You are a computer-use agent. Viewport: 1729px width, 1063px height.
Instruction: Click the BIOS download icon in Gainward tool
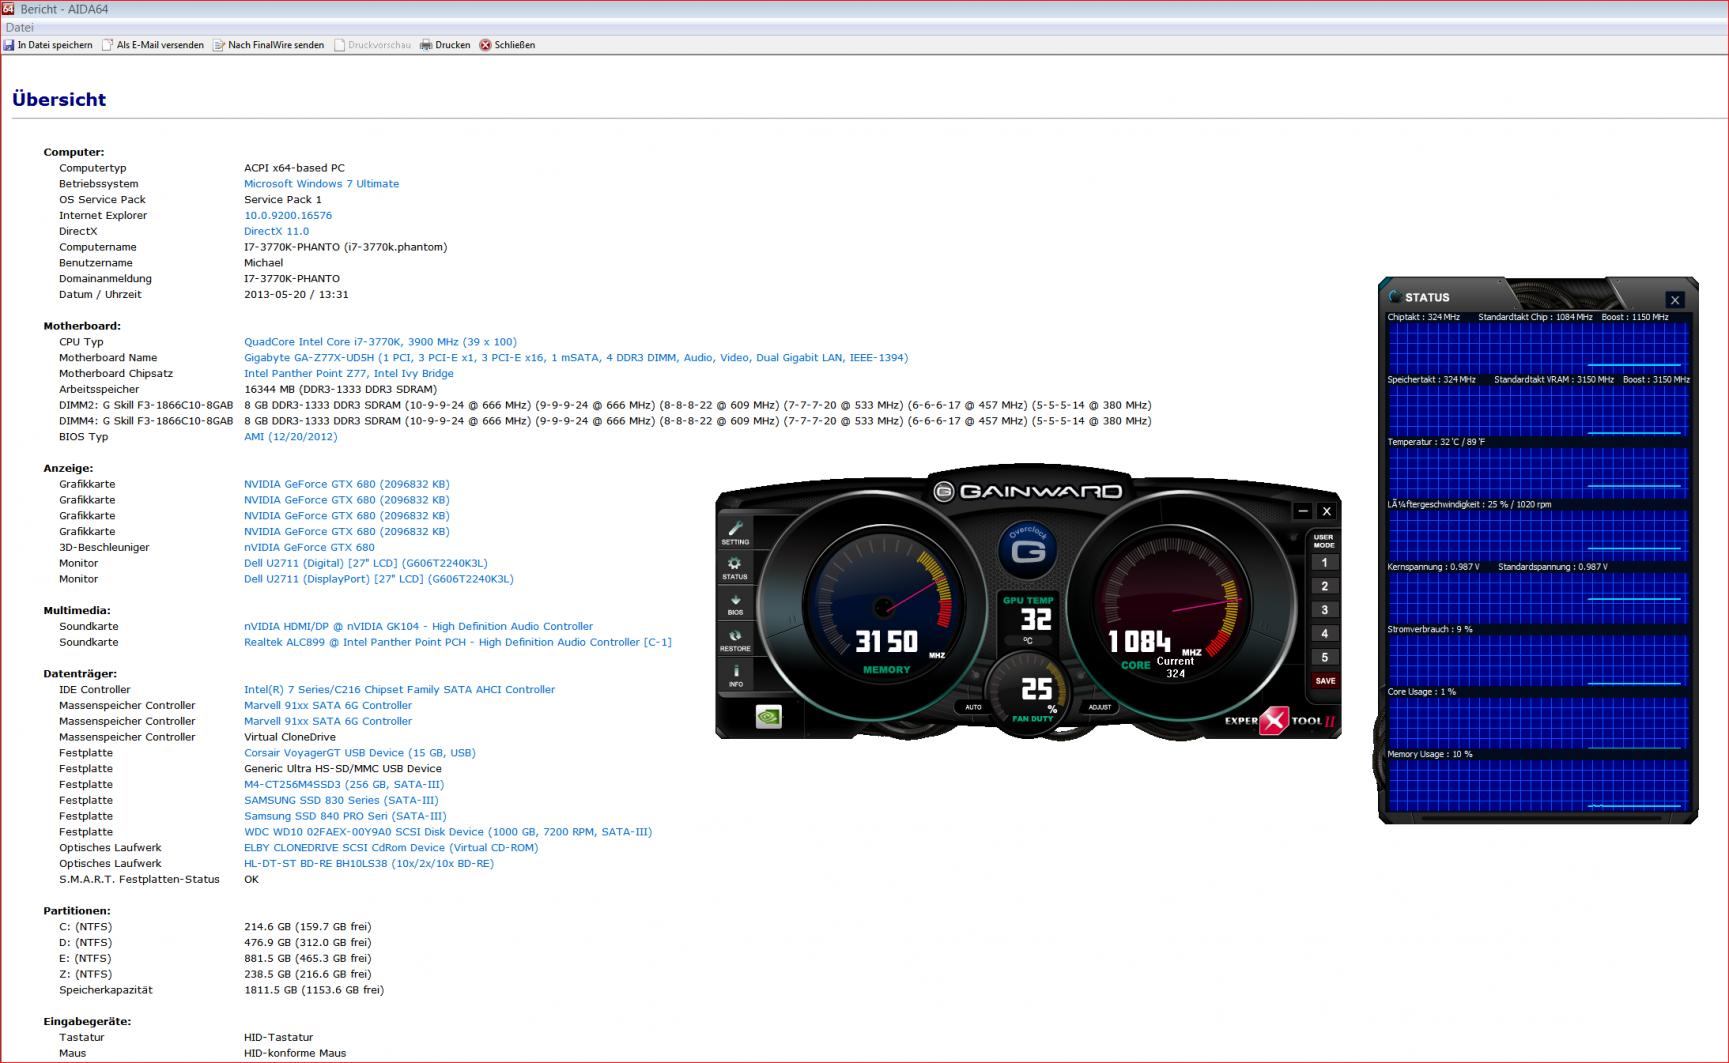tap(735, 604)
